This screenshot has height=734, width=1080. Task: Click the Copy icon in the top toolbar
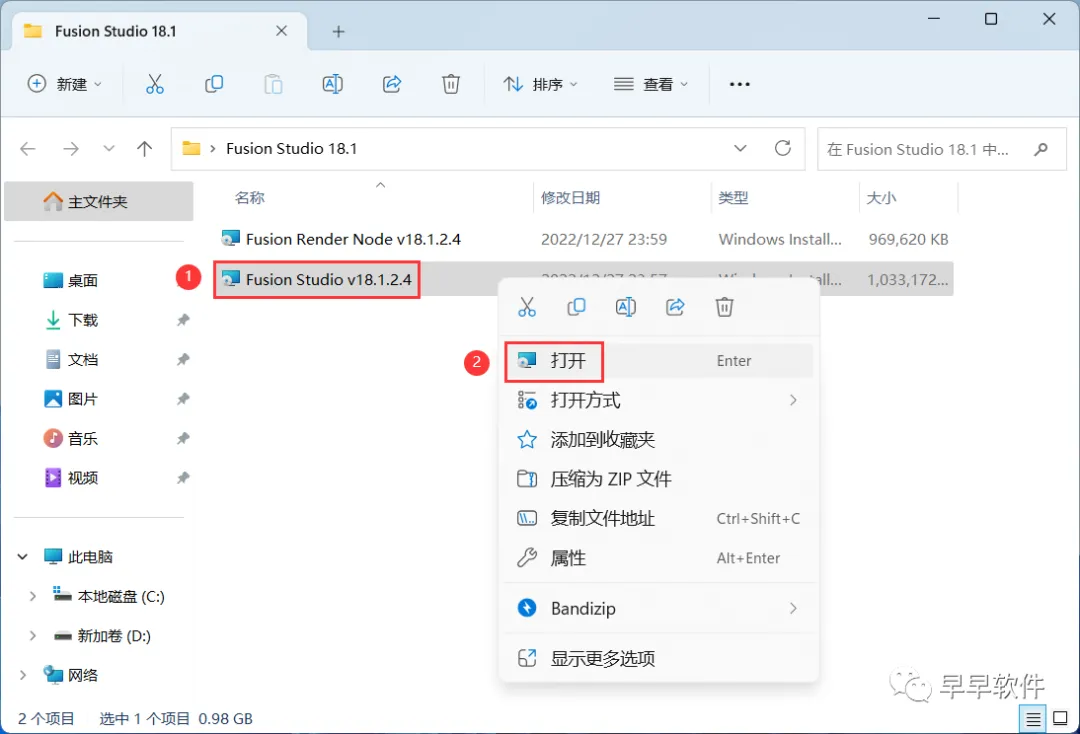[x=214, y=84]
